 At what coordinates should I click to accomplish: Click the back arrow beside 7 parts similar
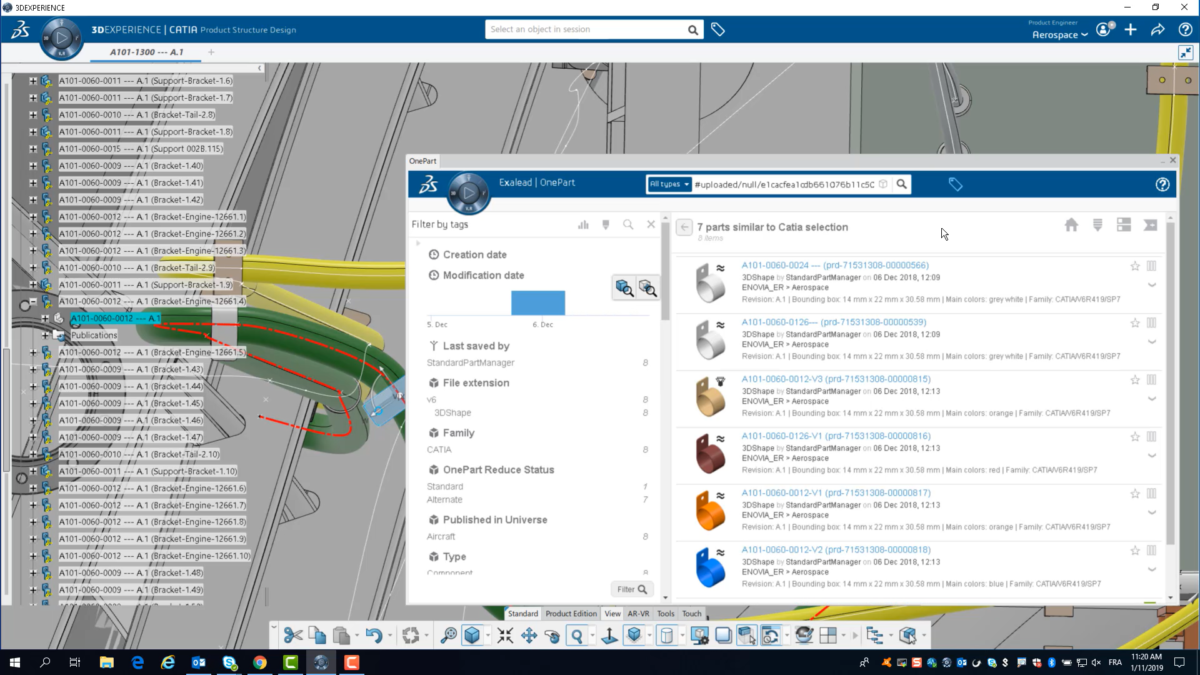coord(684,227)
